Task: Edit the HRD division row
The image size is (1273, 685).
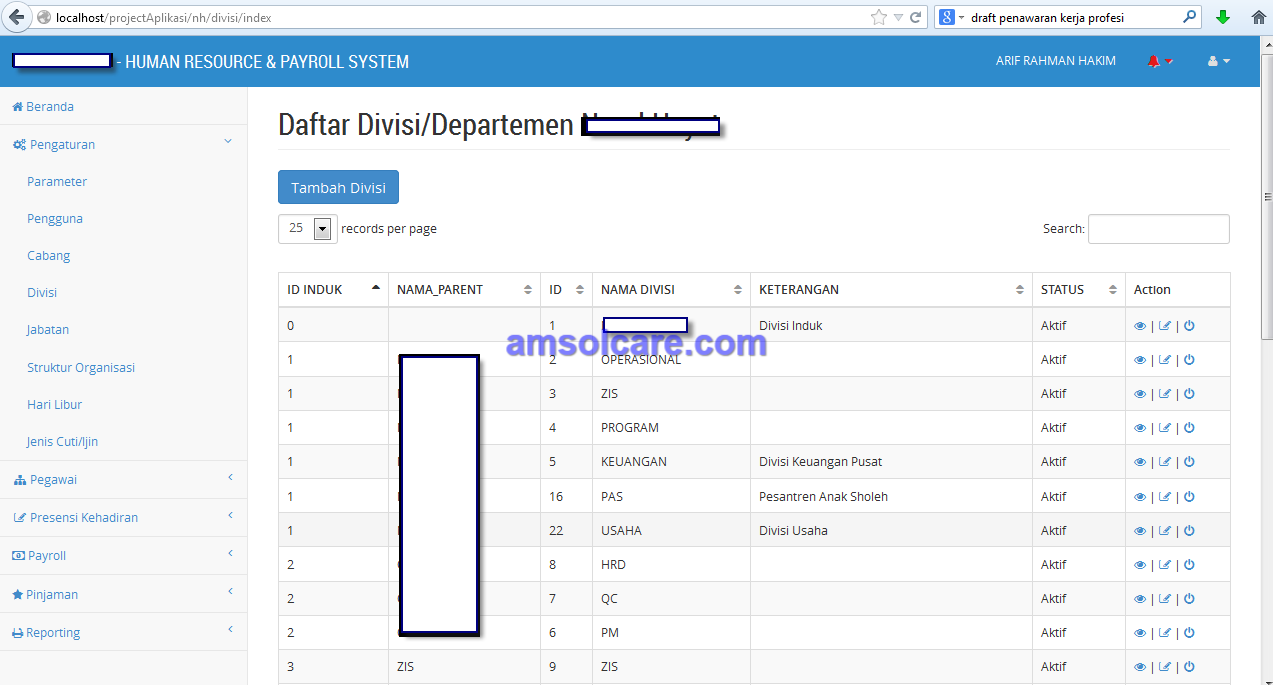Action: (x=1165, y=565)
